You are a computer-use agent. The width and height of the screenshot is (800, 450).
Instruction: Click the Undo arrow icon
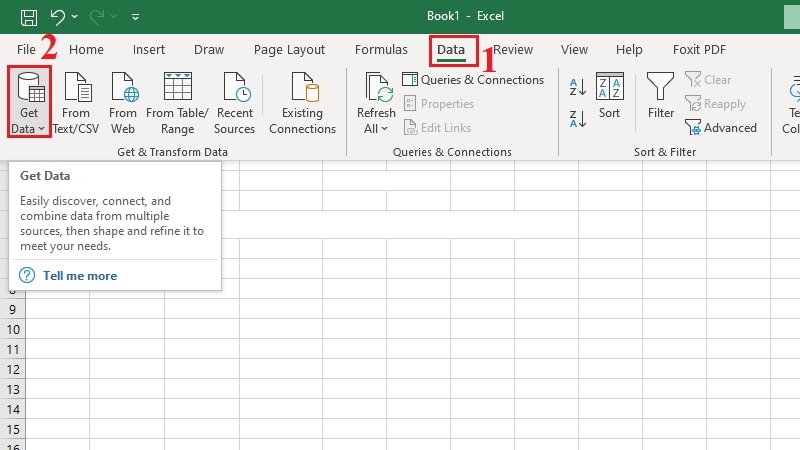(57, 17)
